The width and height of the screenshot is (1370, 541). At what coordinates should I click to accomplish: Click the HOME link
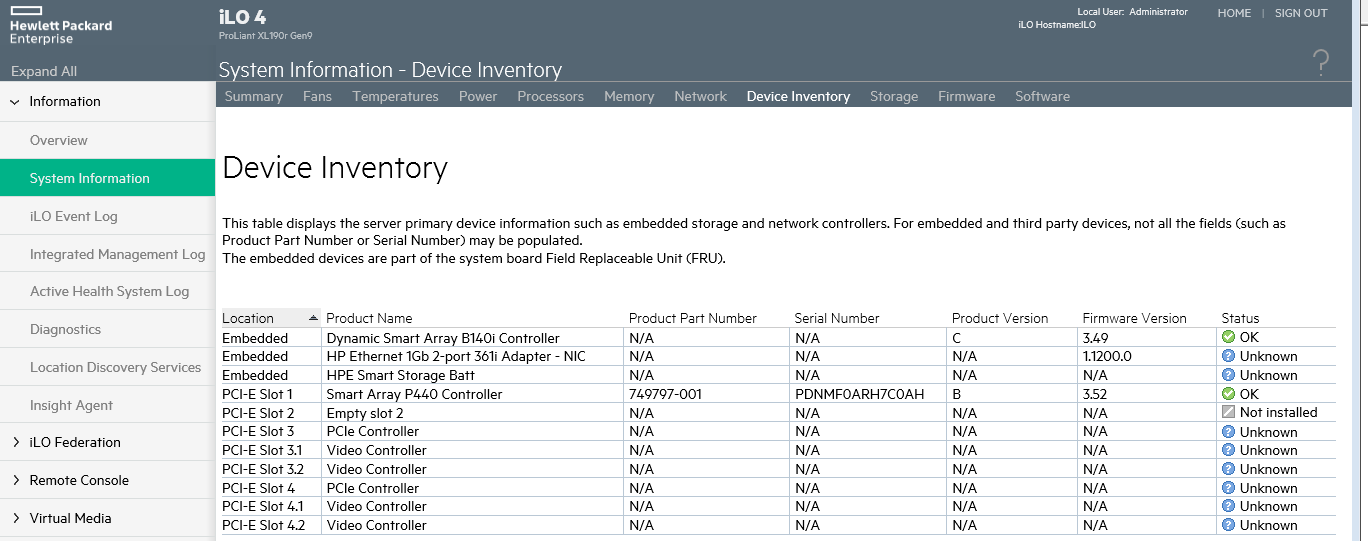click(1234, 13)
